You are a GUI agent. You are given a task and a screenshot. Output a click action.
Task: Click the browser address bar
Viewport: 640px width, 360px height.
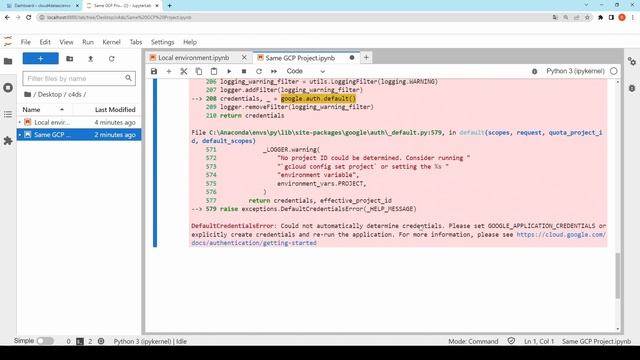(x=294, y=18)
